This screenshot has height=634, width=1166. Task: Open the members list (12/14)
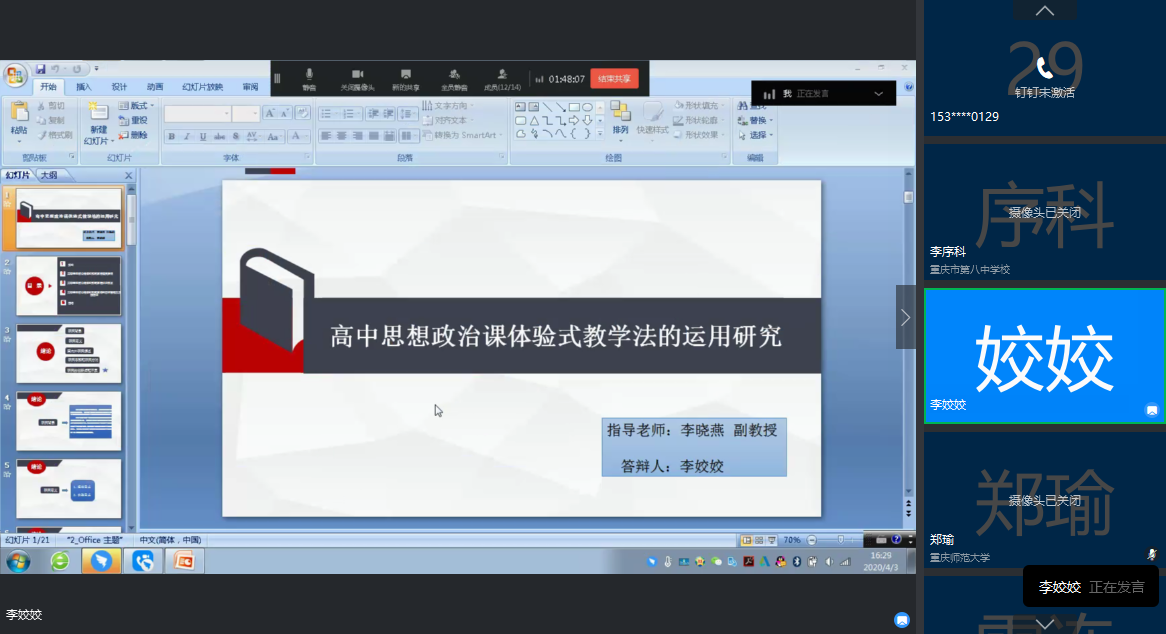coord(502,78)
